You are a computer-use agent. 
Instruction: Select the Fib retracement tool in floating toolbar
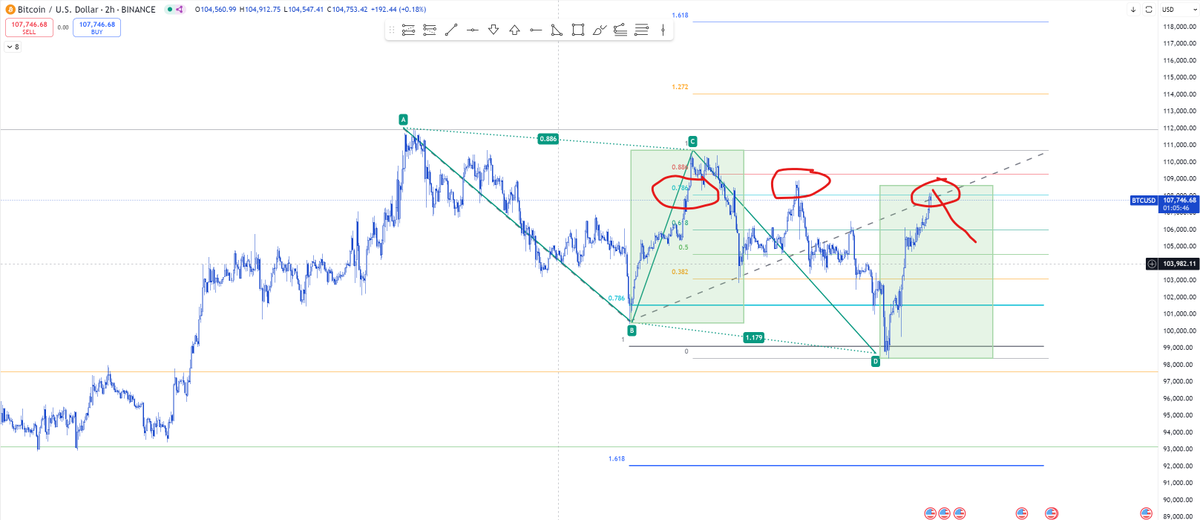click(x=408, y=30)
